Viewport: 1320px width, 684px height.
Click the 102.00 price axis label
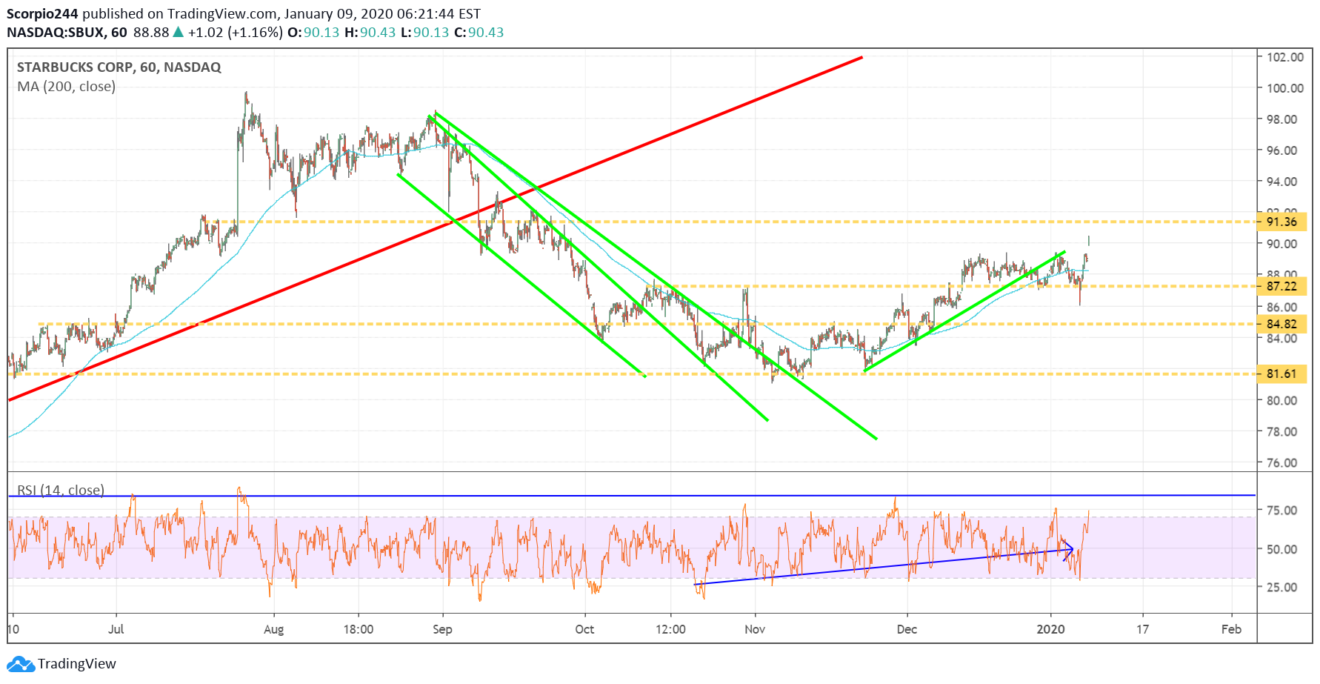pyautogui.click(x=1282, y=57)
